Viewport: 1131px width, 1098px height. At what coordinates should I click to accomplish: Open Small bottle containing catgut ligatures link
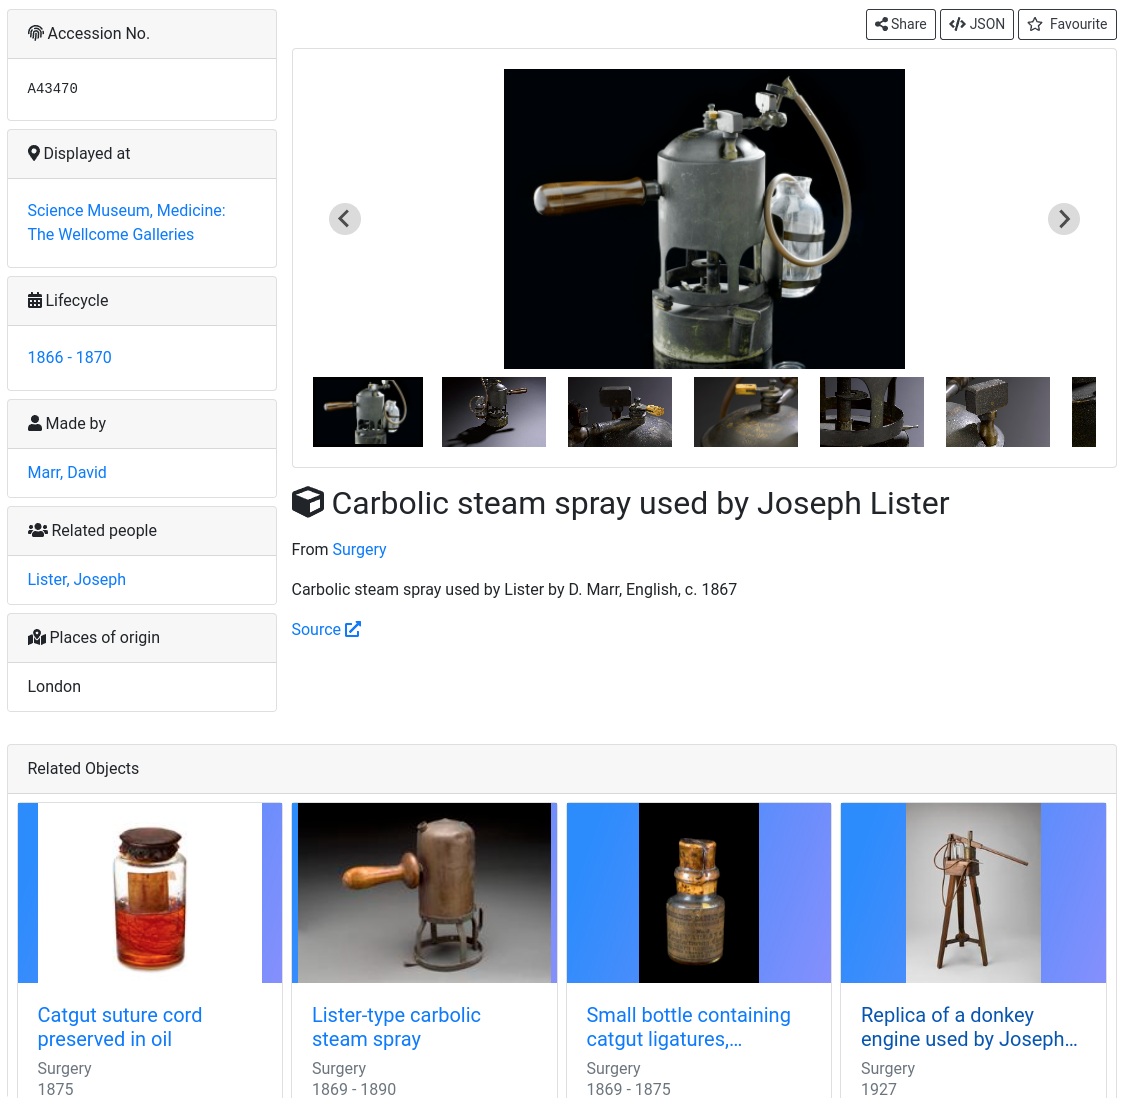pyautogui.click(x=688, y=1027)
